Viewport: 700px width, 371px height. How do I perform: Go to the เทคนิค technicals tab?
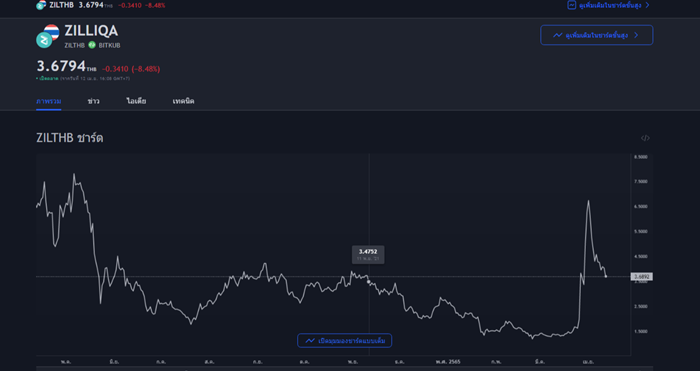pos(183,101)
